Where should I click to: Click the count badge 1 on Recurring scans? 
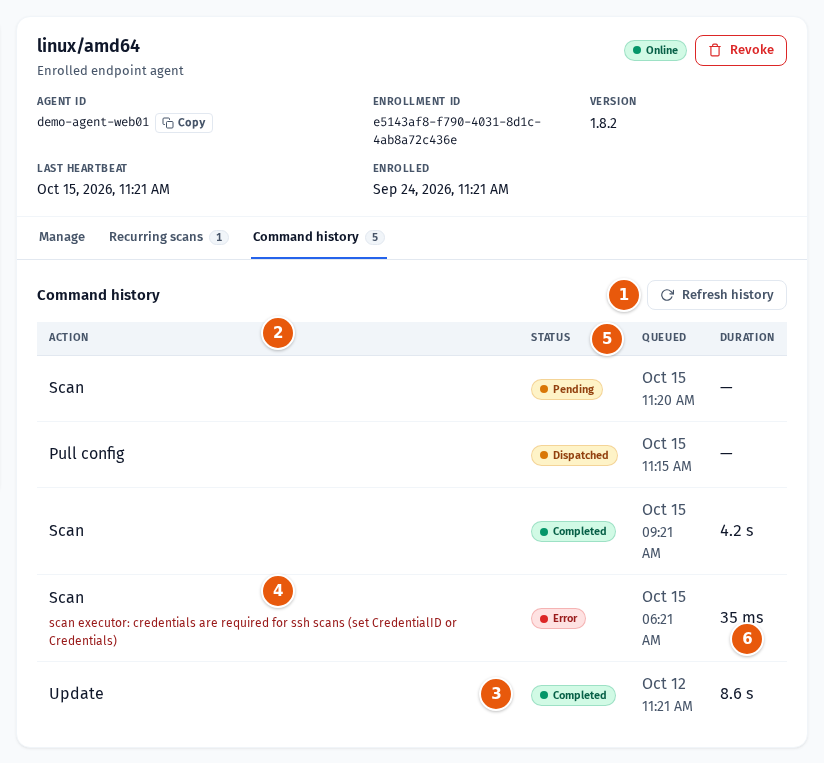(x=219, y=238)
